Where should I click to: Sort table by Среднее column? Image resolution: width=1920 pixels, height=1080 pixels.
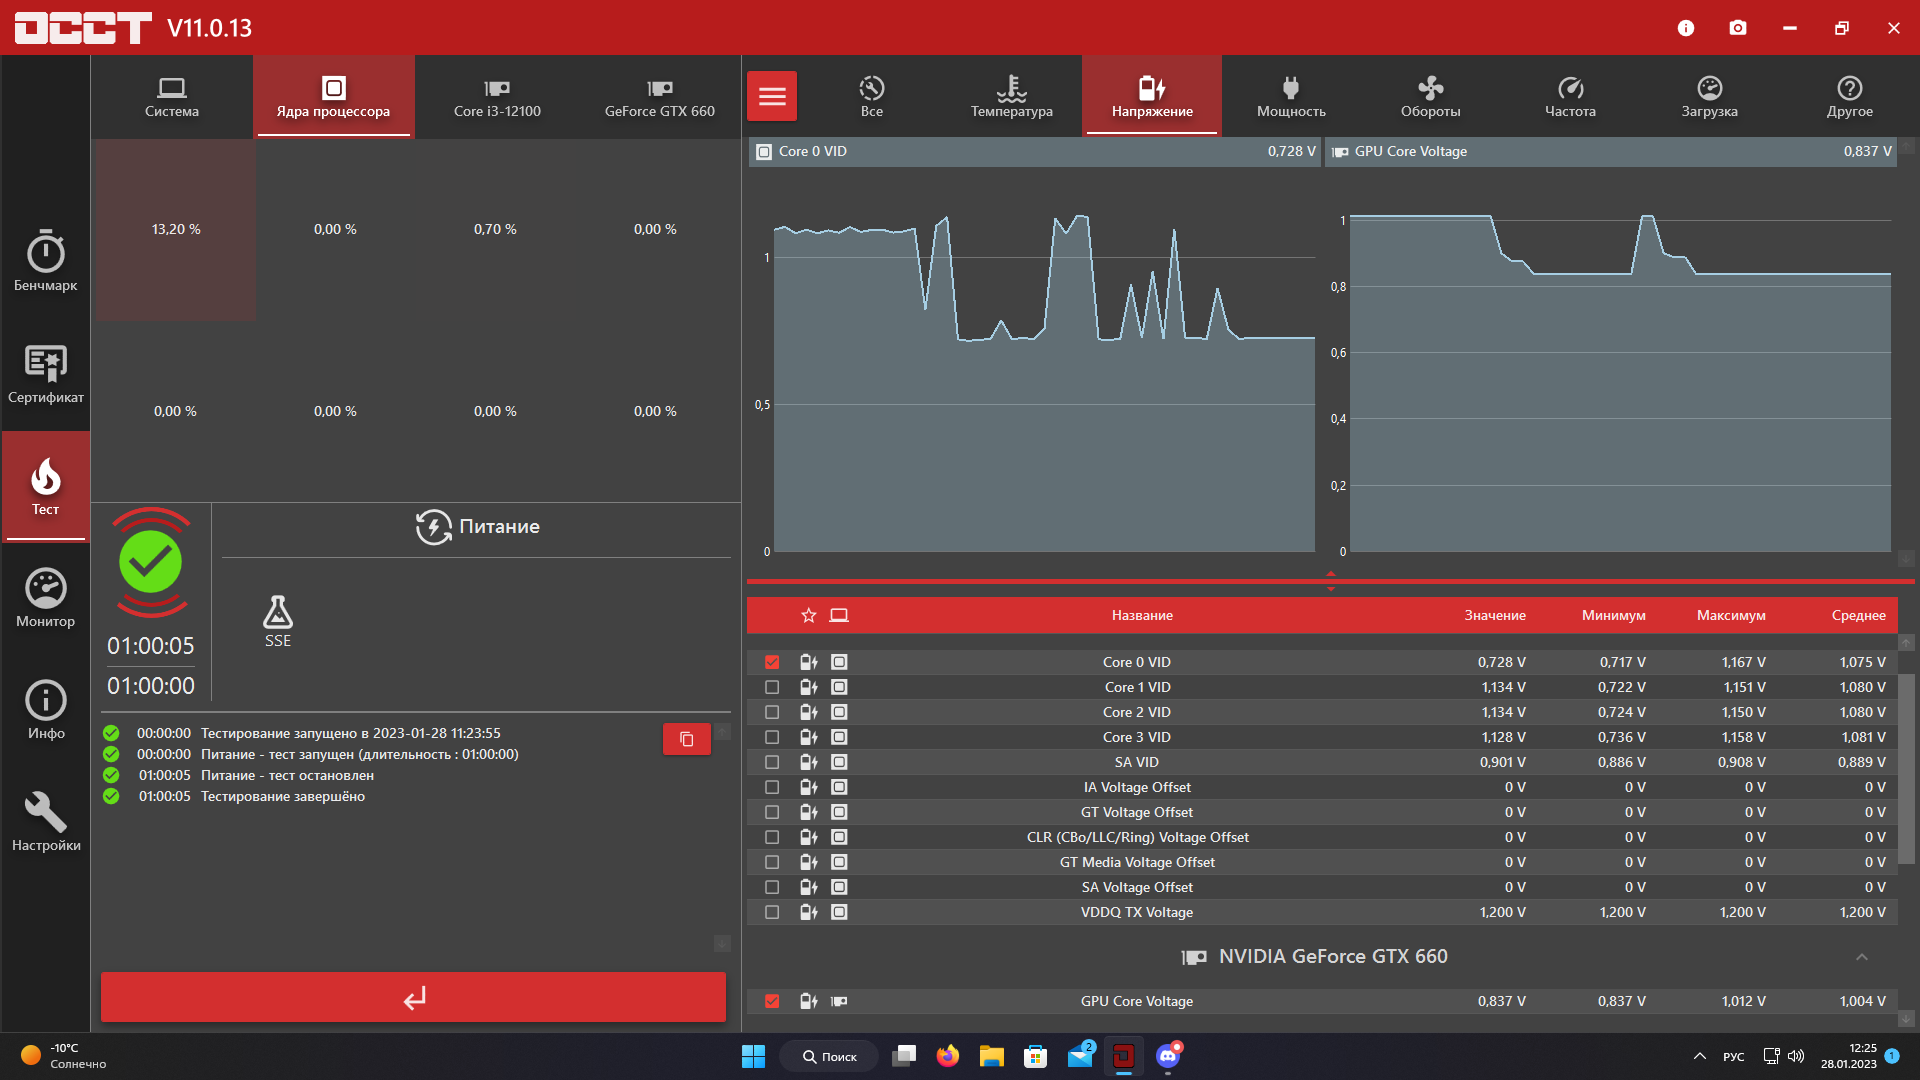[x=1859, y=615]
